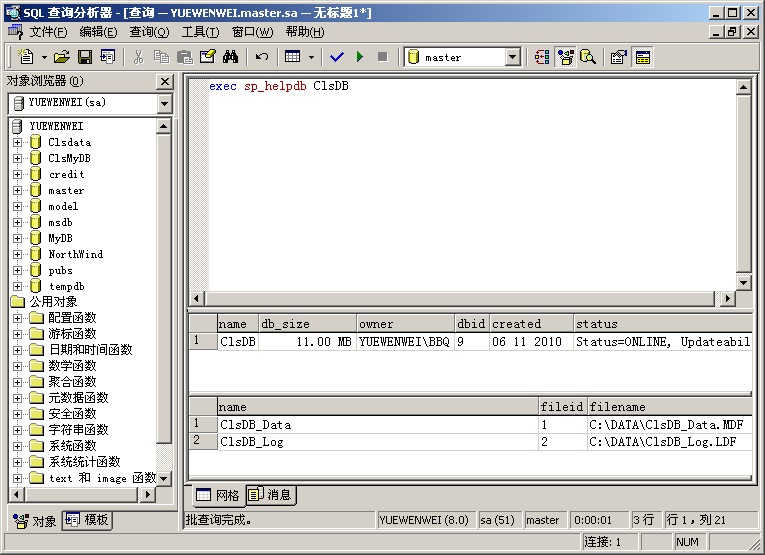Open the 工具(T) menu
Screen dimensions: 765x555
pos(201,32)
